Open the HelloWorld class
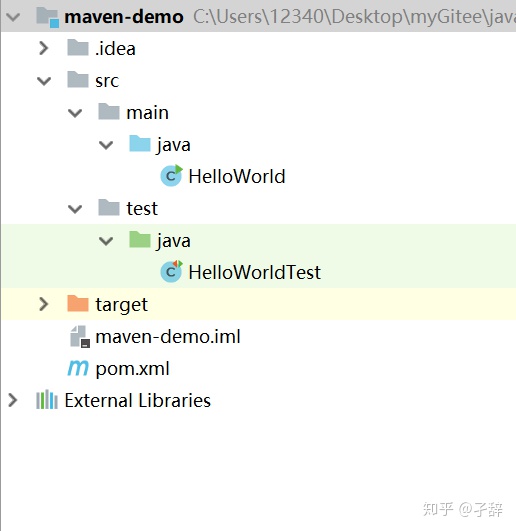516x531 pixels. tap(237, 176)
